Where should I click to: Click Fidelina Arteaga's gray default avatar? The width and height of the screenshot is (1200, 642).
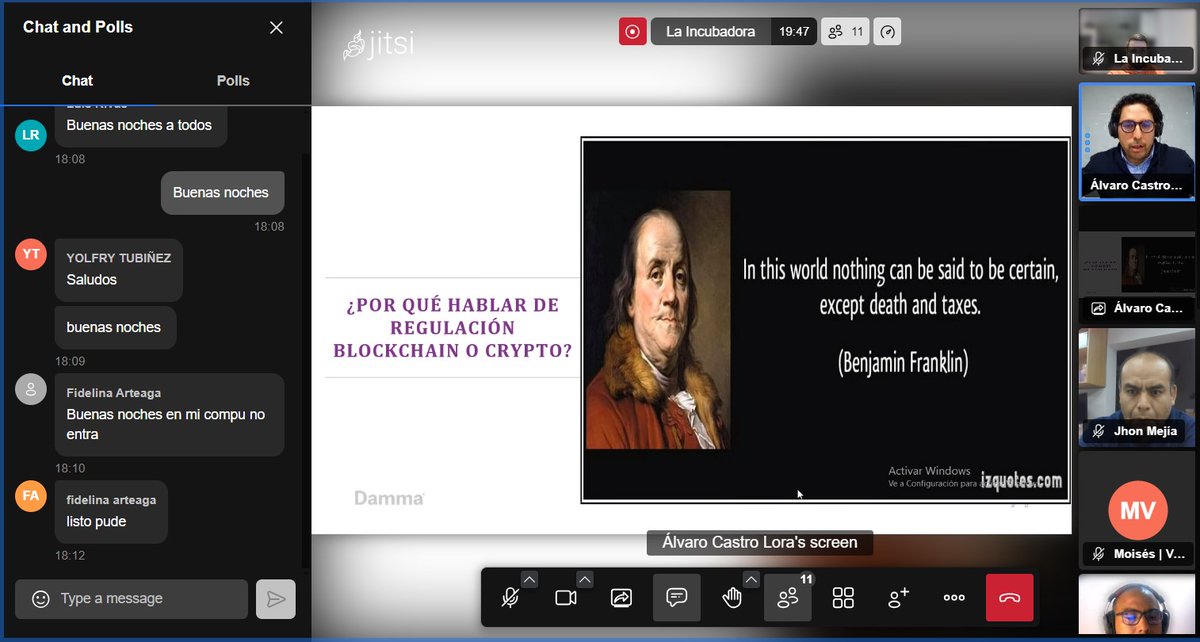pyautogui.click(x=31, y=389)
